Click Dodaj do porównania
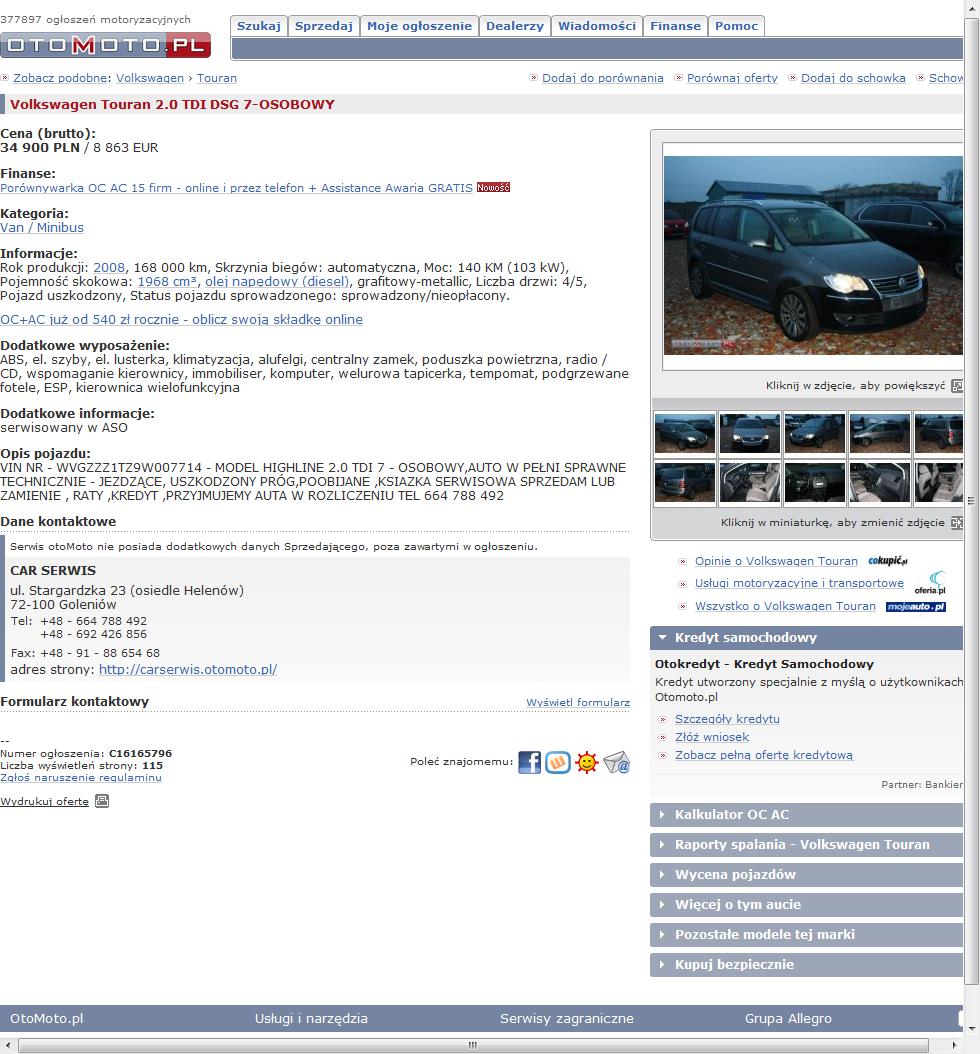Screen dimensions: 980x1054 [603, 78]
